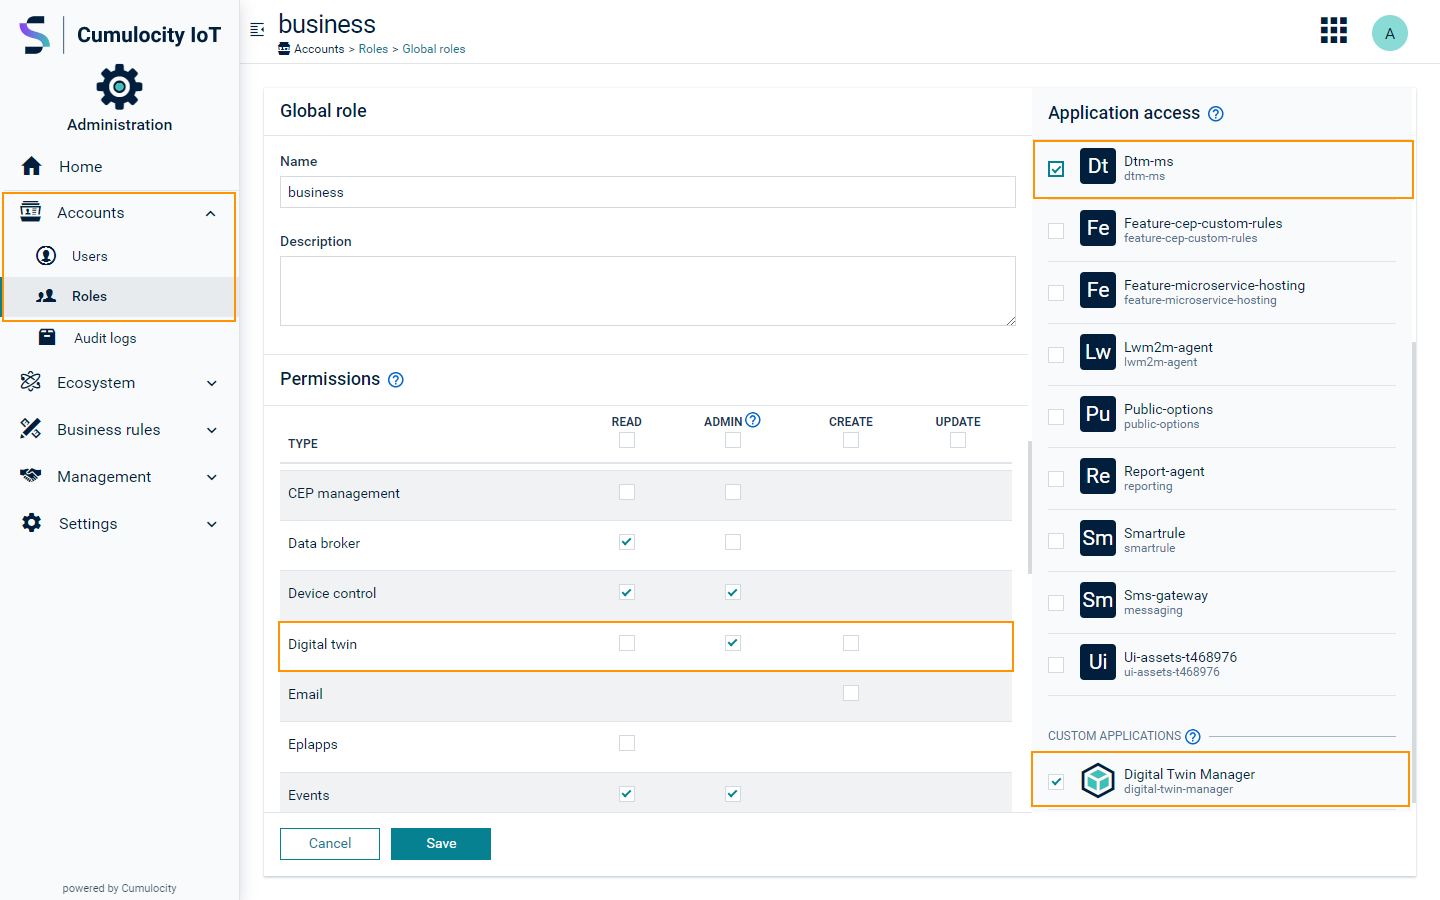1440x900 pixels.
Task: Select all UPDATE column header checkbox
Action: (x=958, y=440)
